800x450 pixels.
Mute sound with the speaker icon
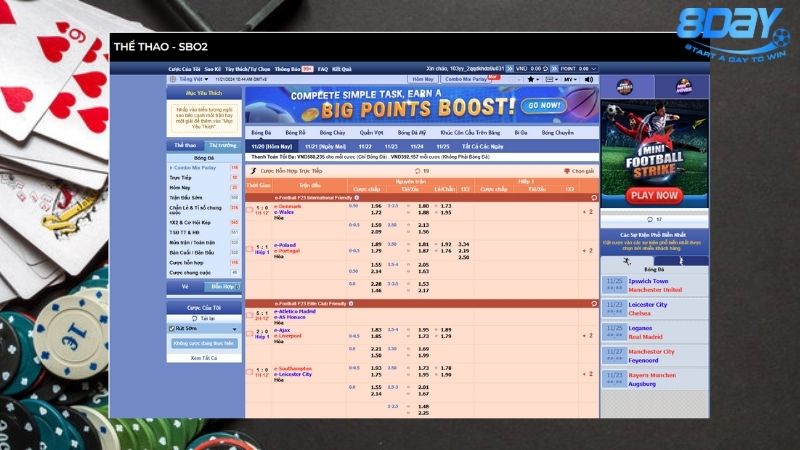[589, 80]
